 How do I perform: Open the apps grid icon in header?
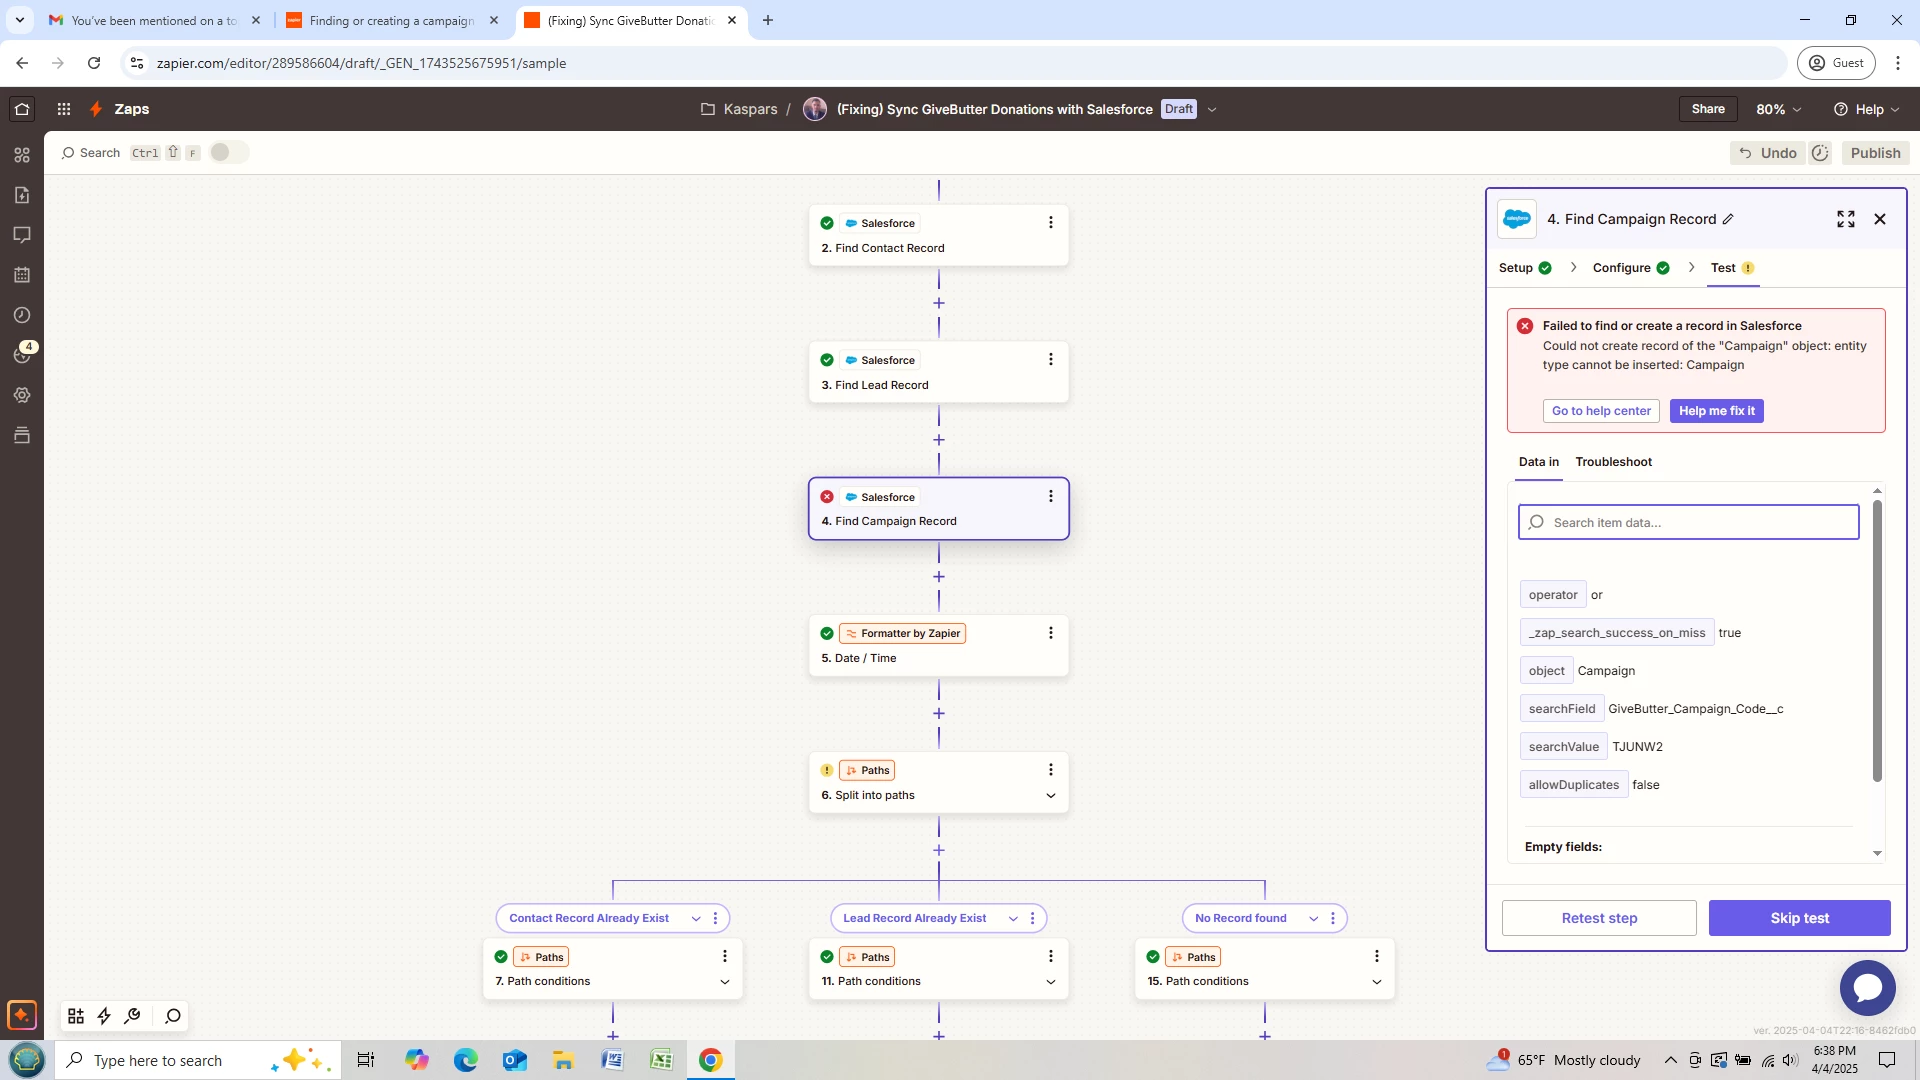click(63, 109)
